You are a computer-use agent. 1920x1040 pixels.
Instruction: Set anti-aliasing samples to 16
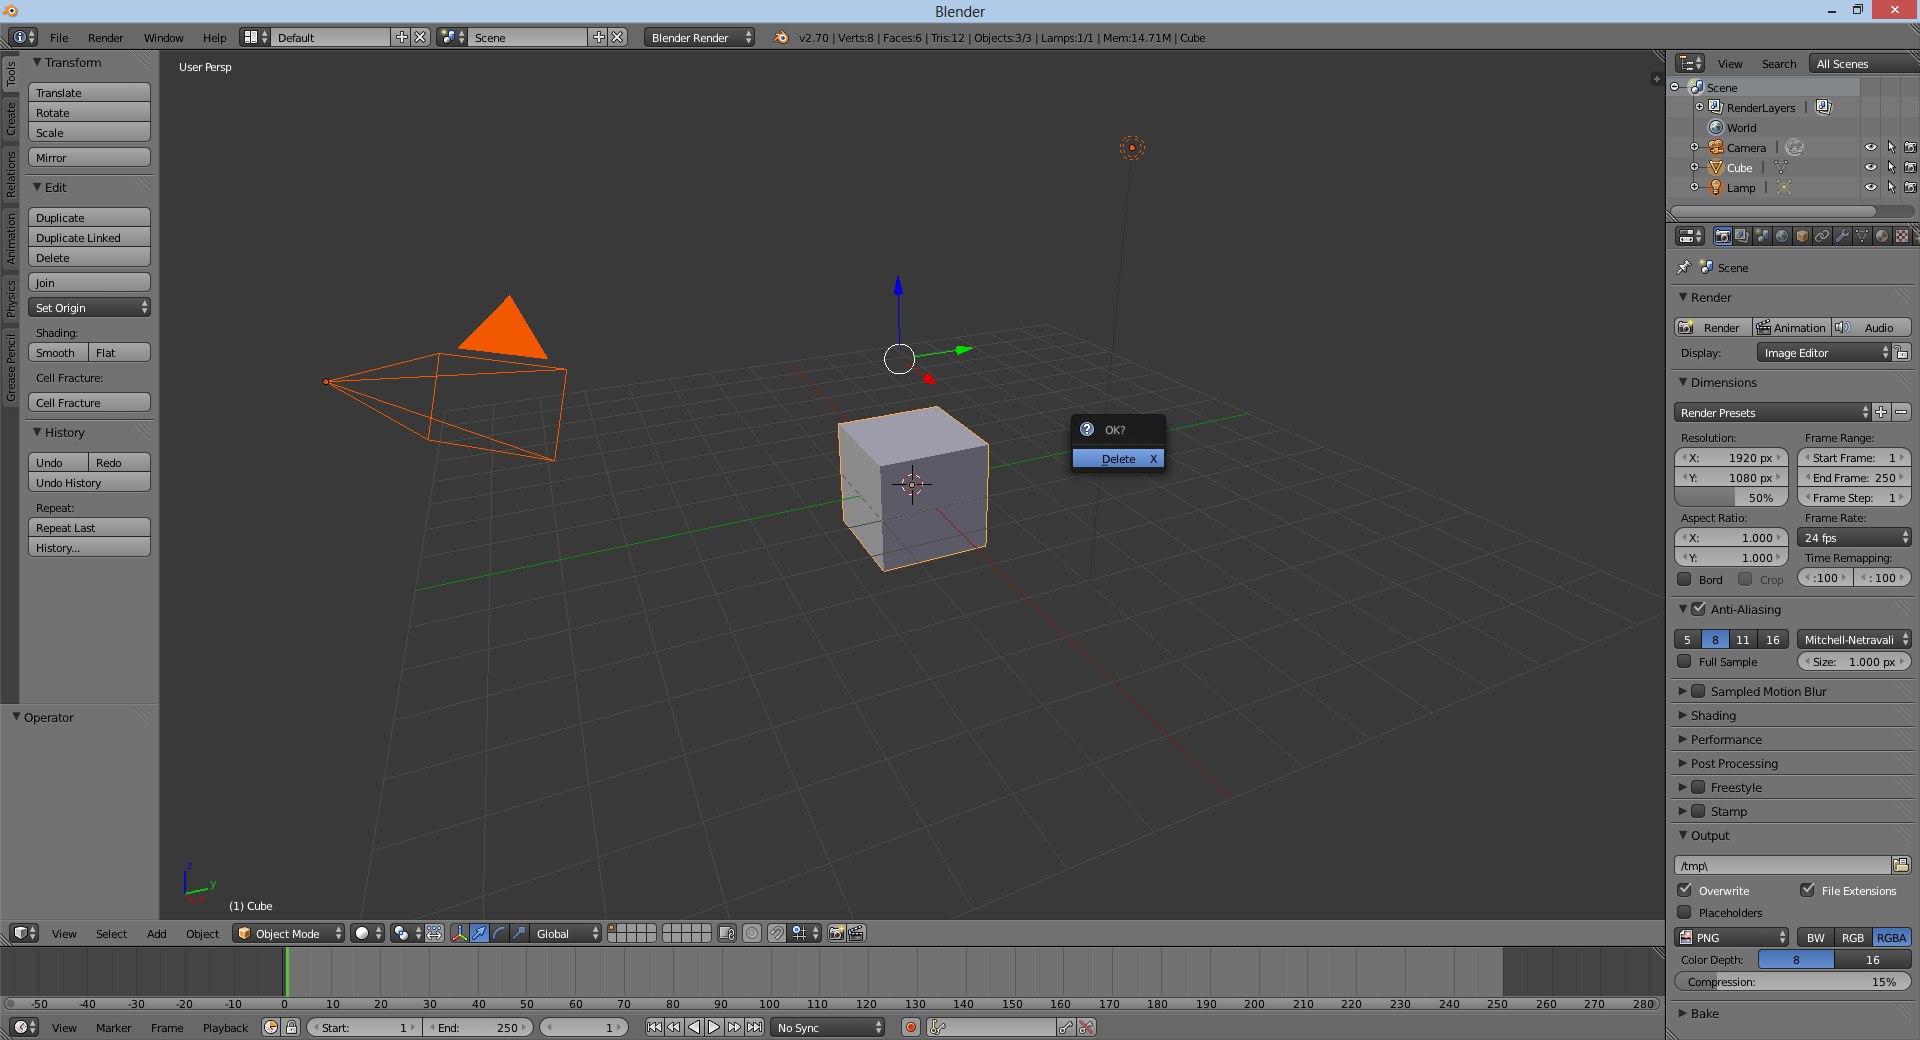click(1771, 639)
